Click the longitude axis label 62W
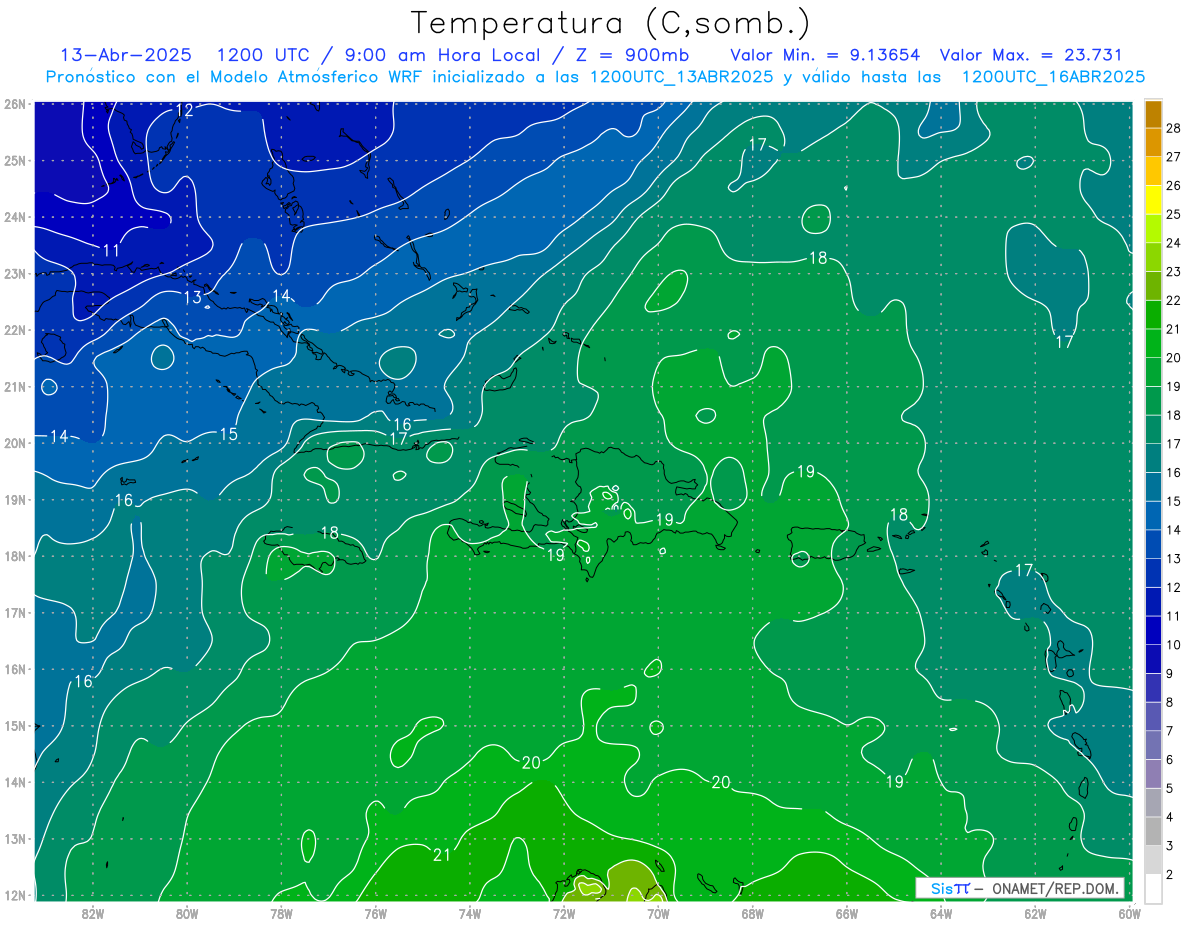 click(1035, 913)
